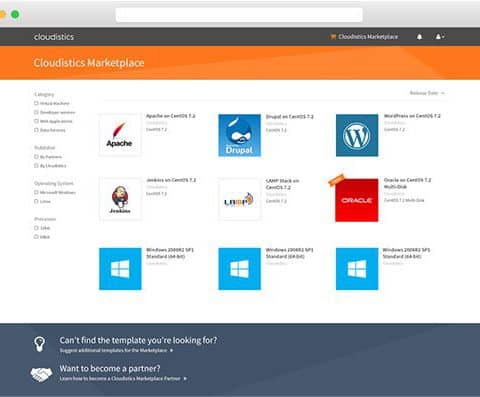Viewport: 480px width, 397px height.
Task: Open the Oracle template tile
Action: coord(357,200)
